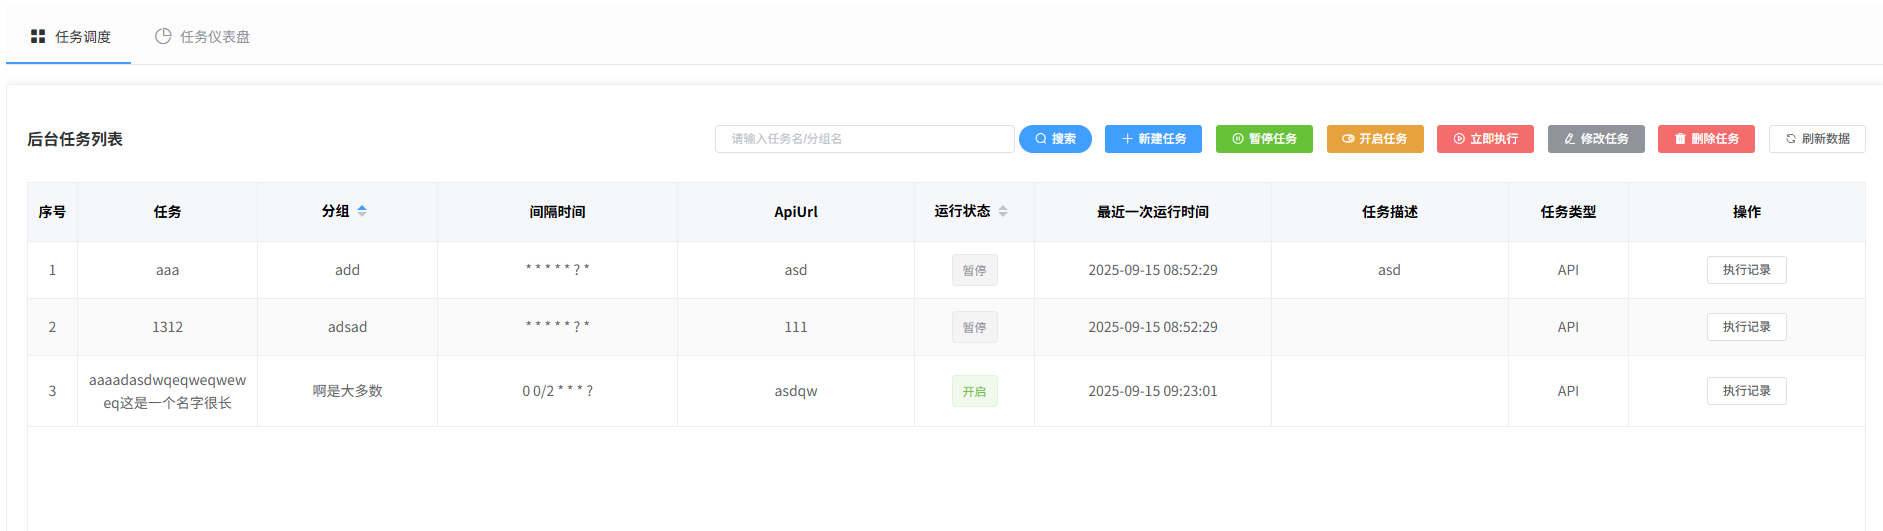
Task: Click the 删除任务 trash button
Action: click(1706, 139)
